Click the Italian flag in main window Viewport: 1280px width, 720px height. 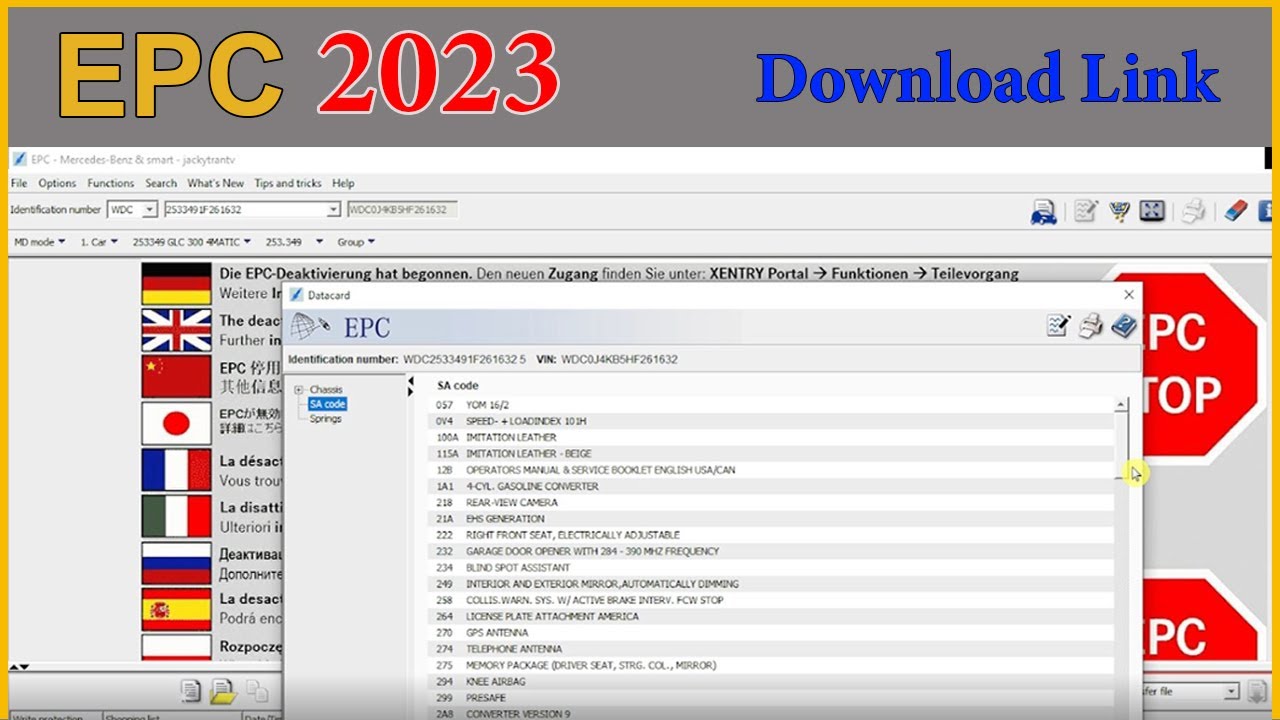coord(176,516)
